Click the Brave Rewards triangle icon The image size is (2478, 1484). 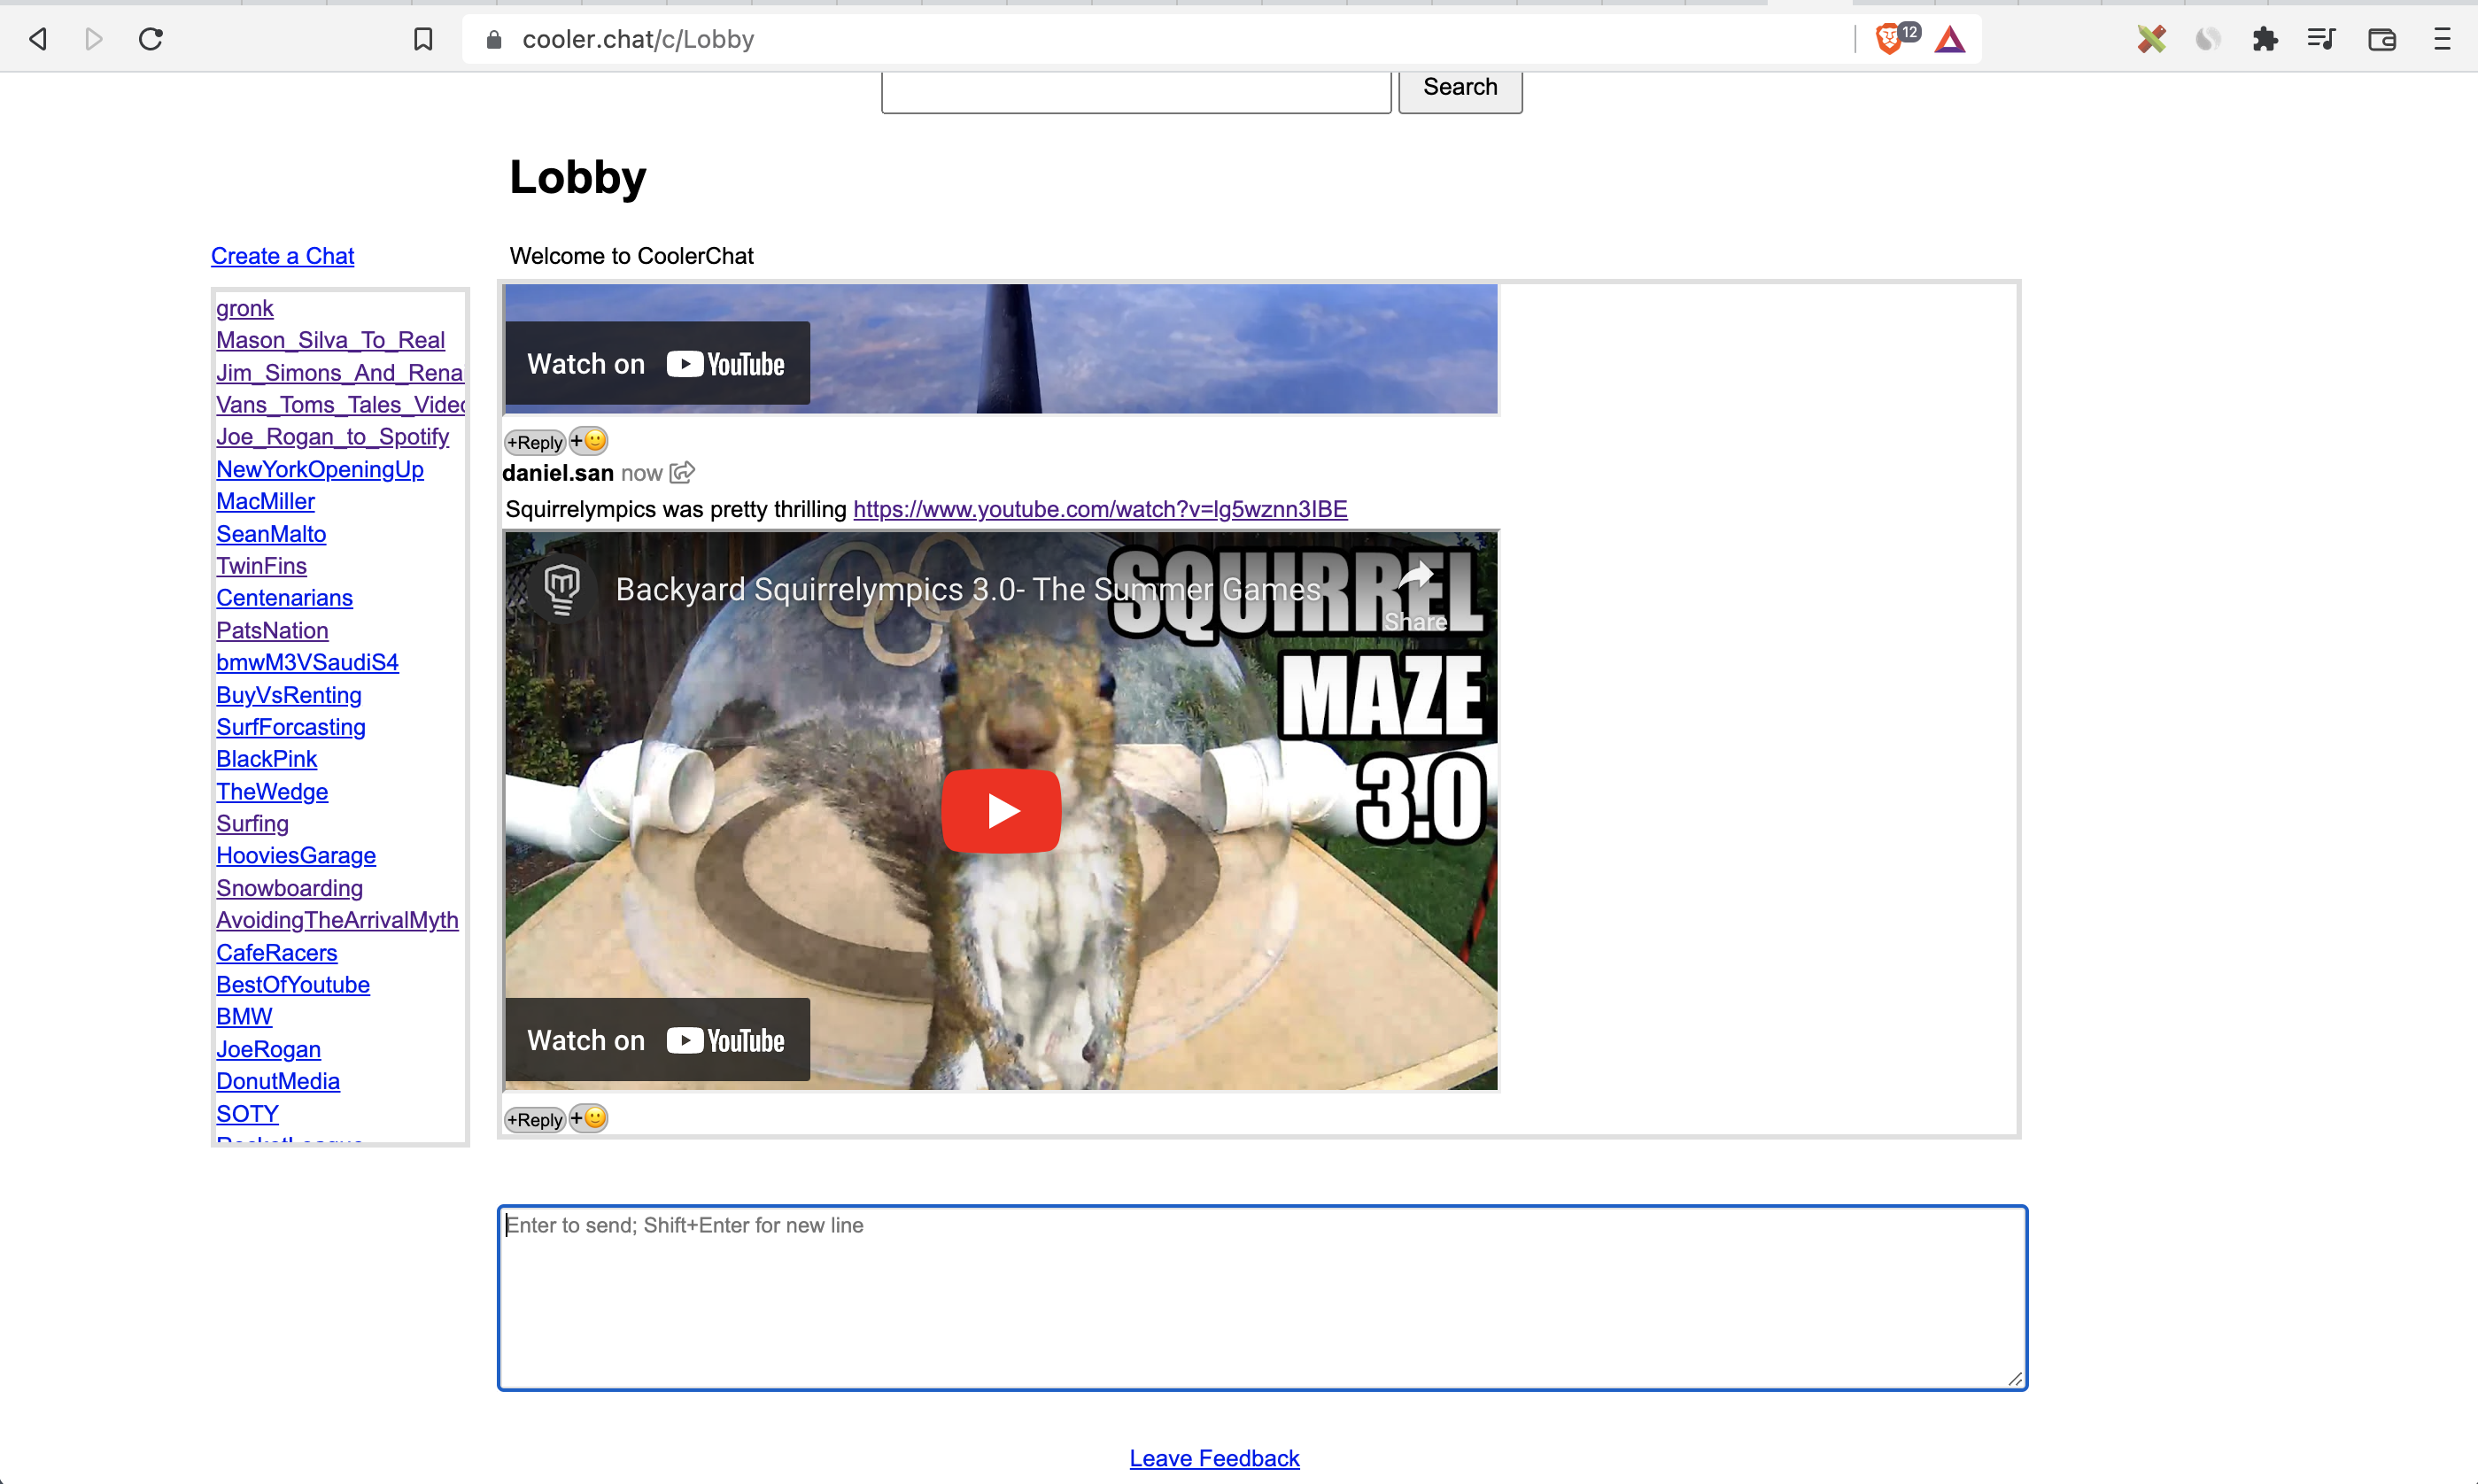click(x=1949, y=39)
